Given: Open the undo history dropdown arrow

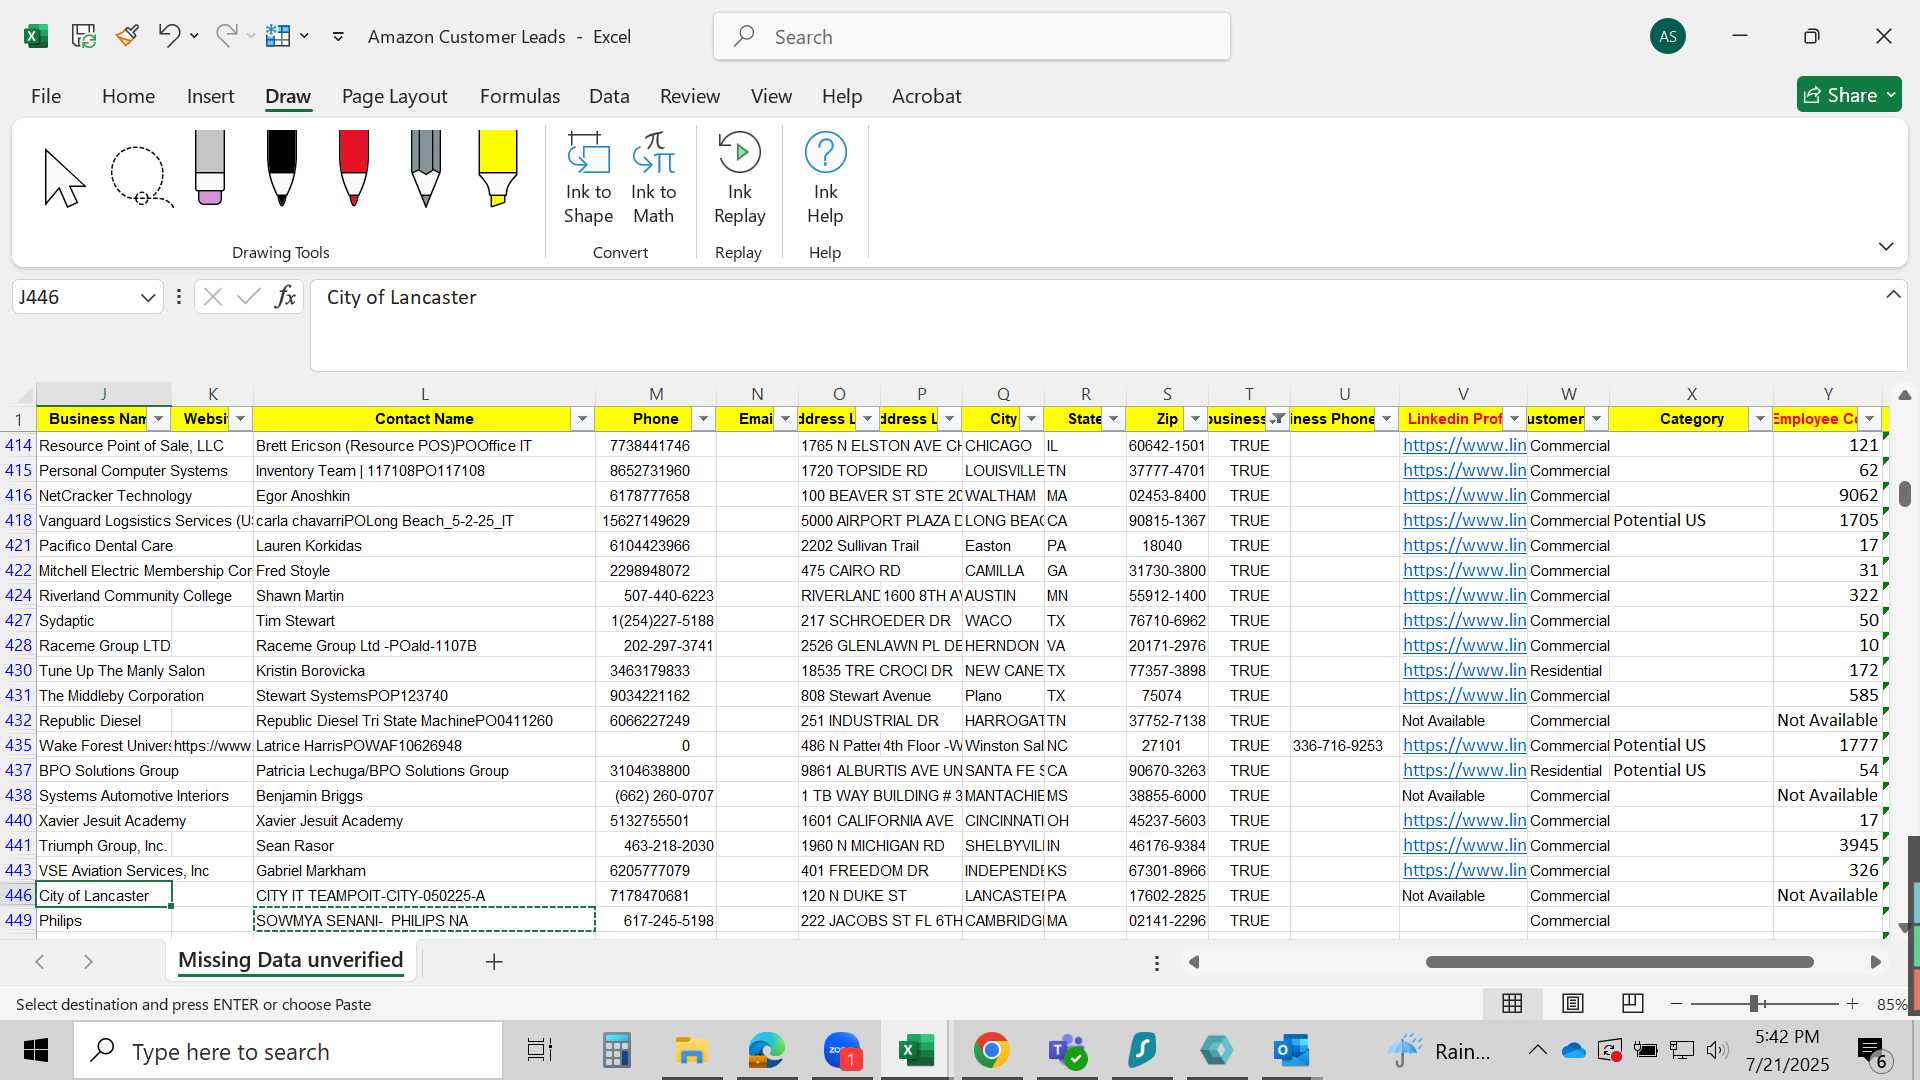Looking at the screenshot, I should tap(194, 36).
